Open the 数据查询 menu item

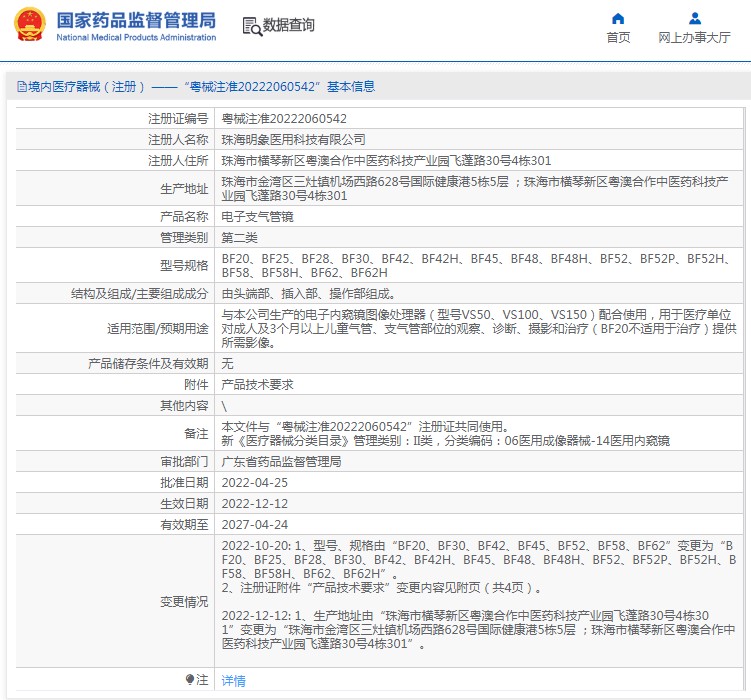tap(288, 26)
